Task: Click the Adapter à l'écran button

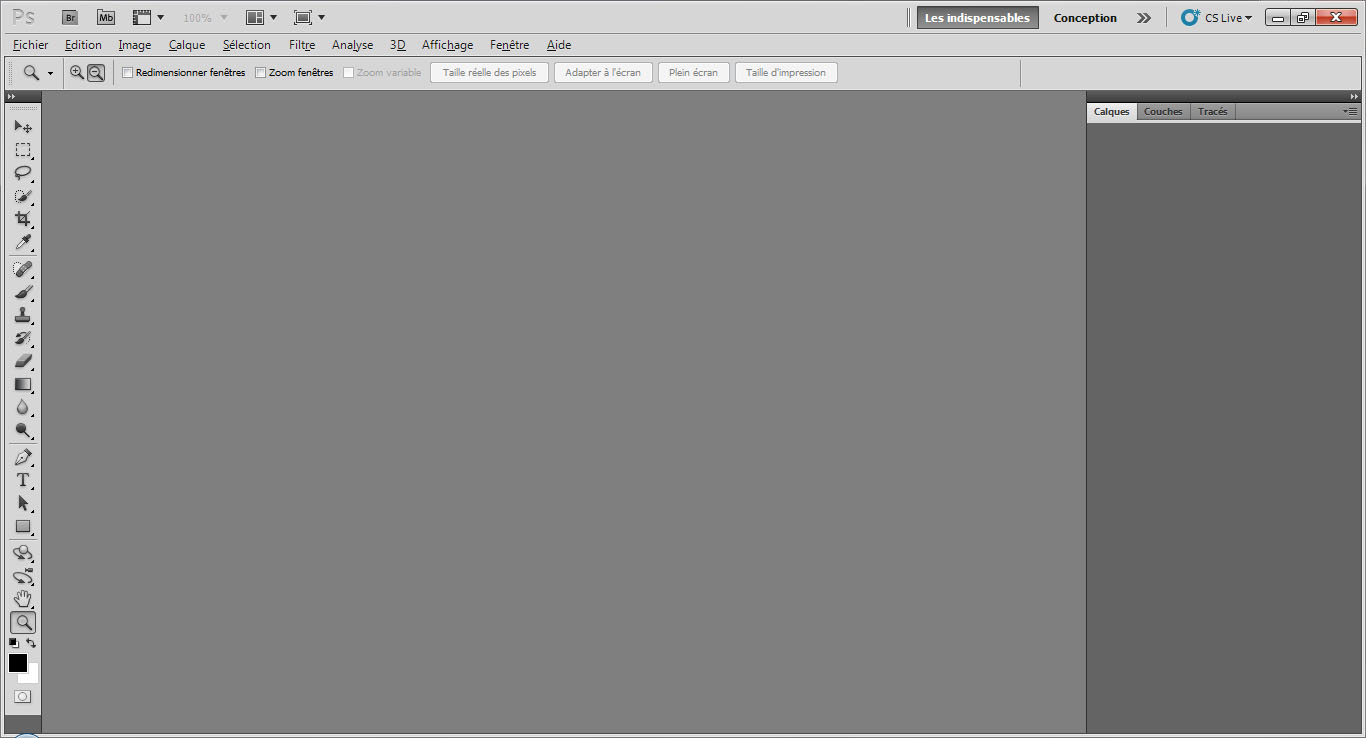Action: point(603,73)
